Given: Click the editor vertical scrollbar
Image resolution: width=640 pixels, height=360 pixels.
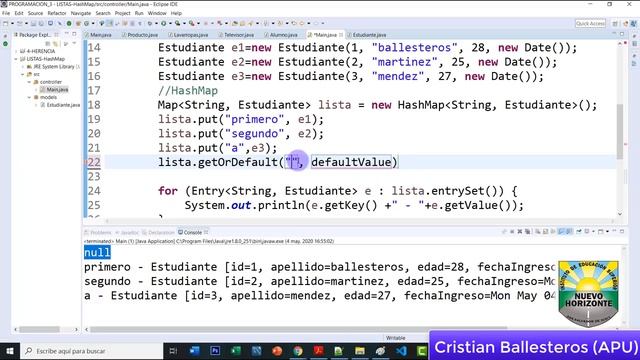Looking at the screenshot, I should [x=620, y=131].
